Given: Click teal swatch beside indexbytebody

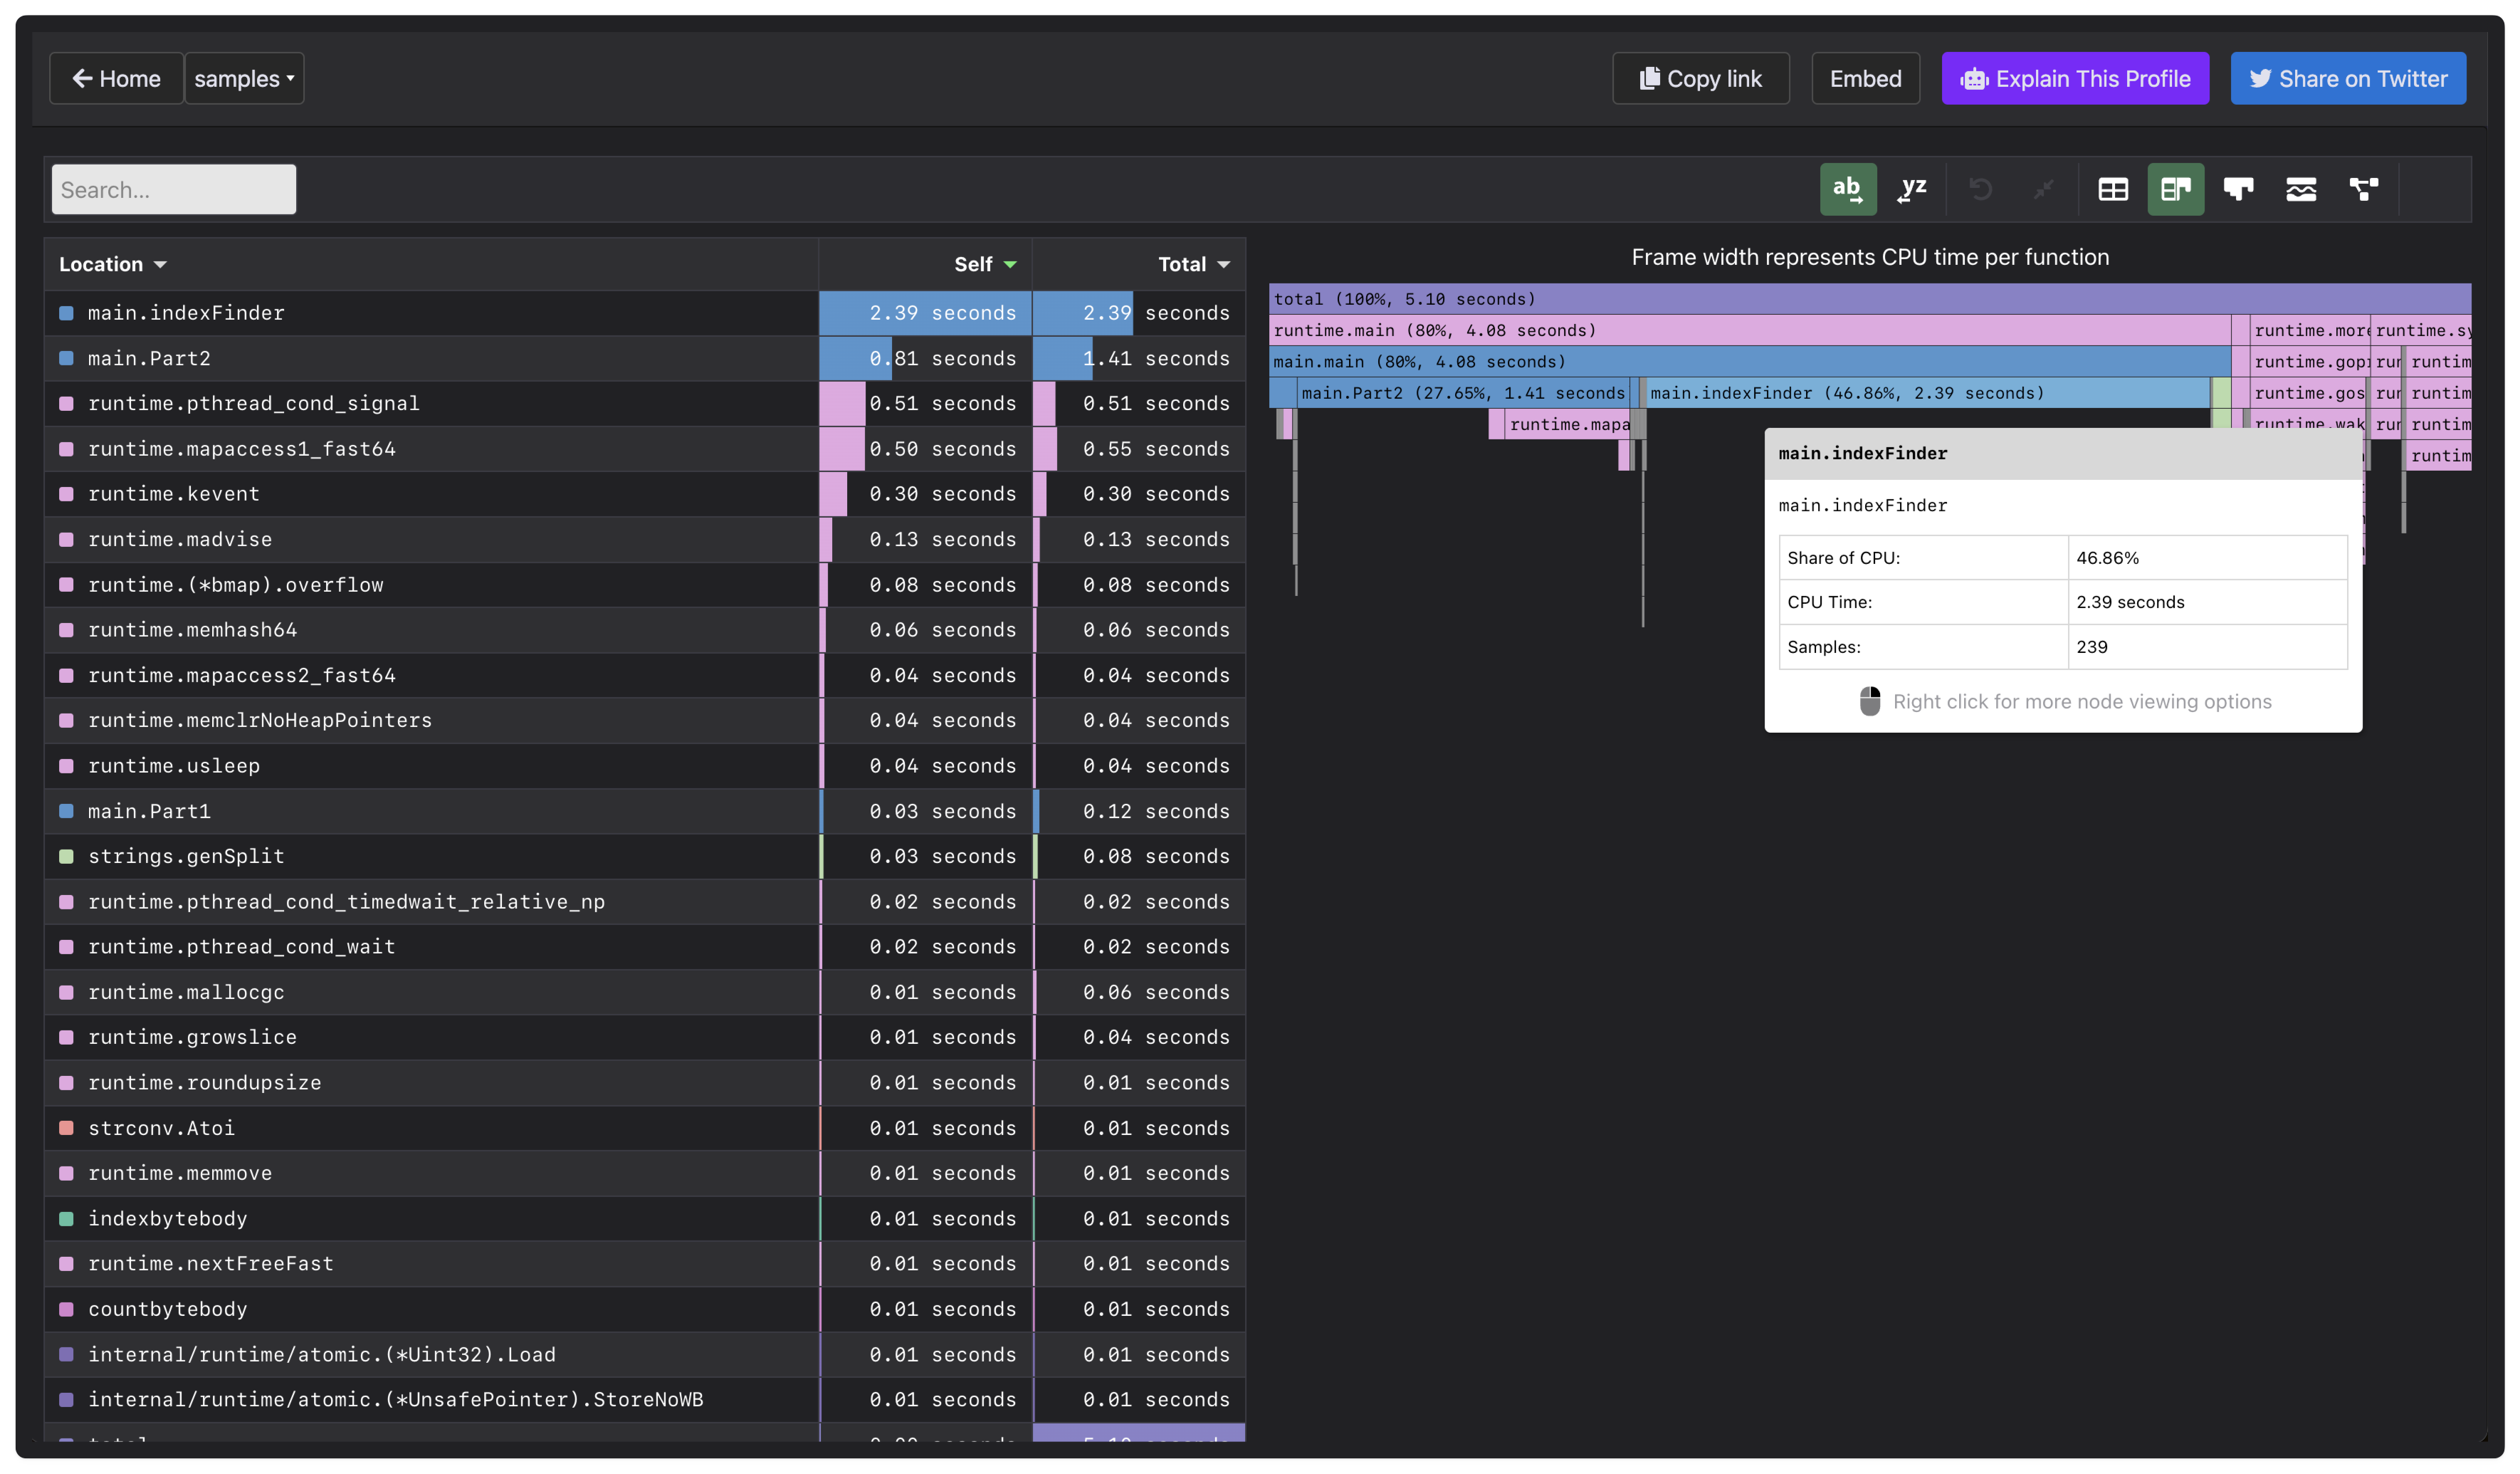Looking at the screenshot, I should click(x=66, y=1218).
